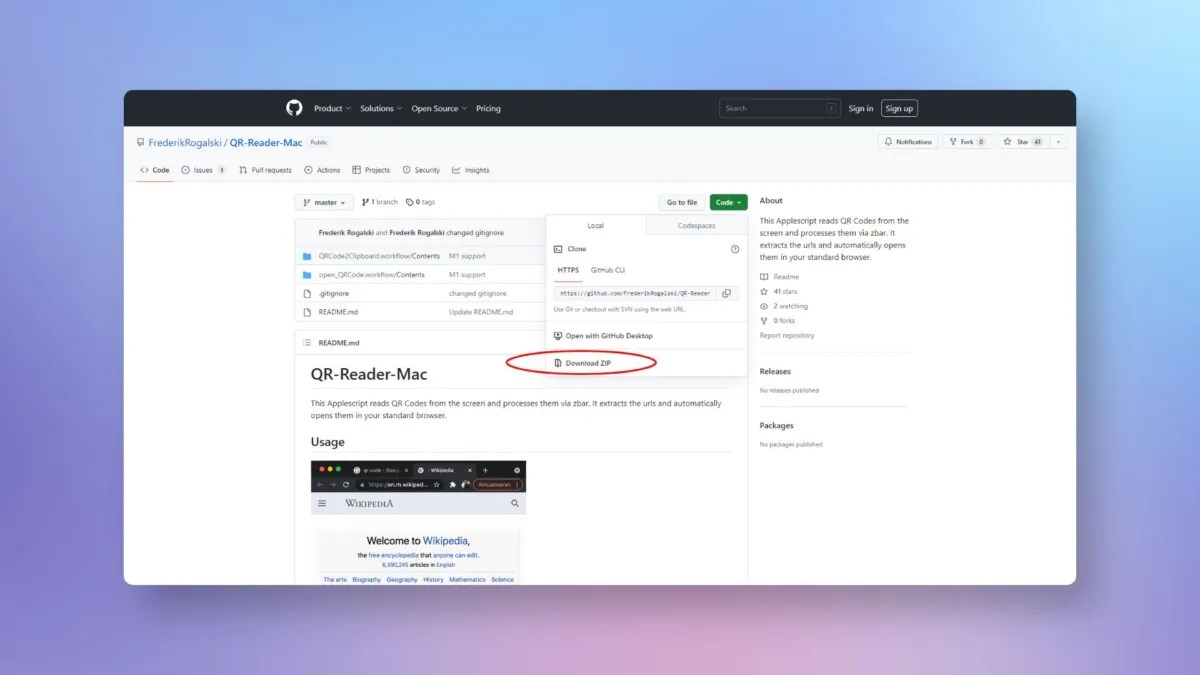This screenshot has width=1200, height=675.
Task: Click the folder icon for QRCode2Clipboard.workflow
Action: 307,256
